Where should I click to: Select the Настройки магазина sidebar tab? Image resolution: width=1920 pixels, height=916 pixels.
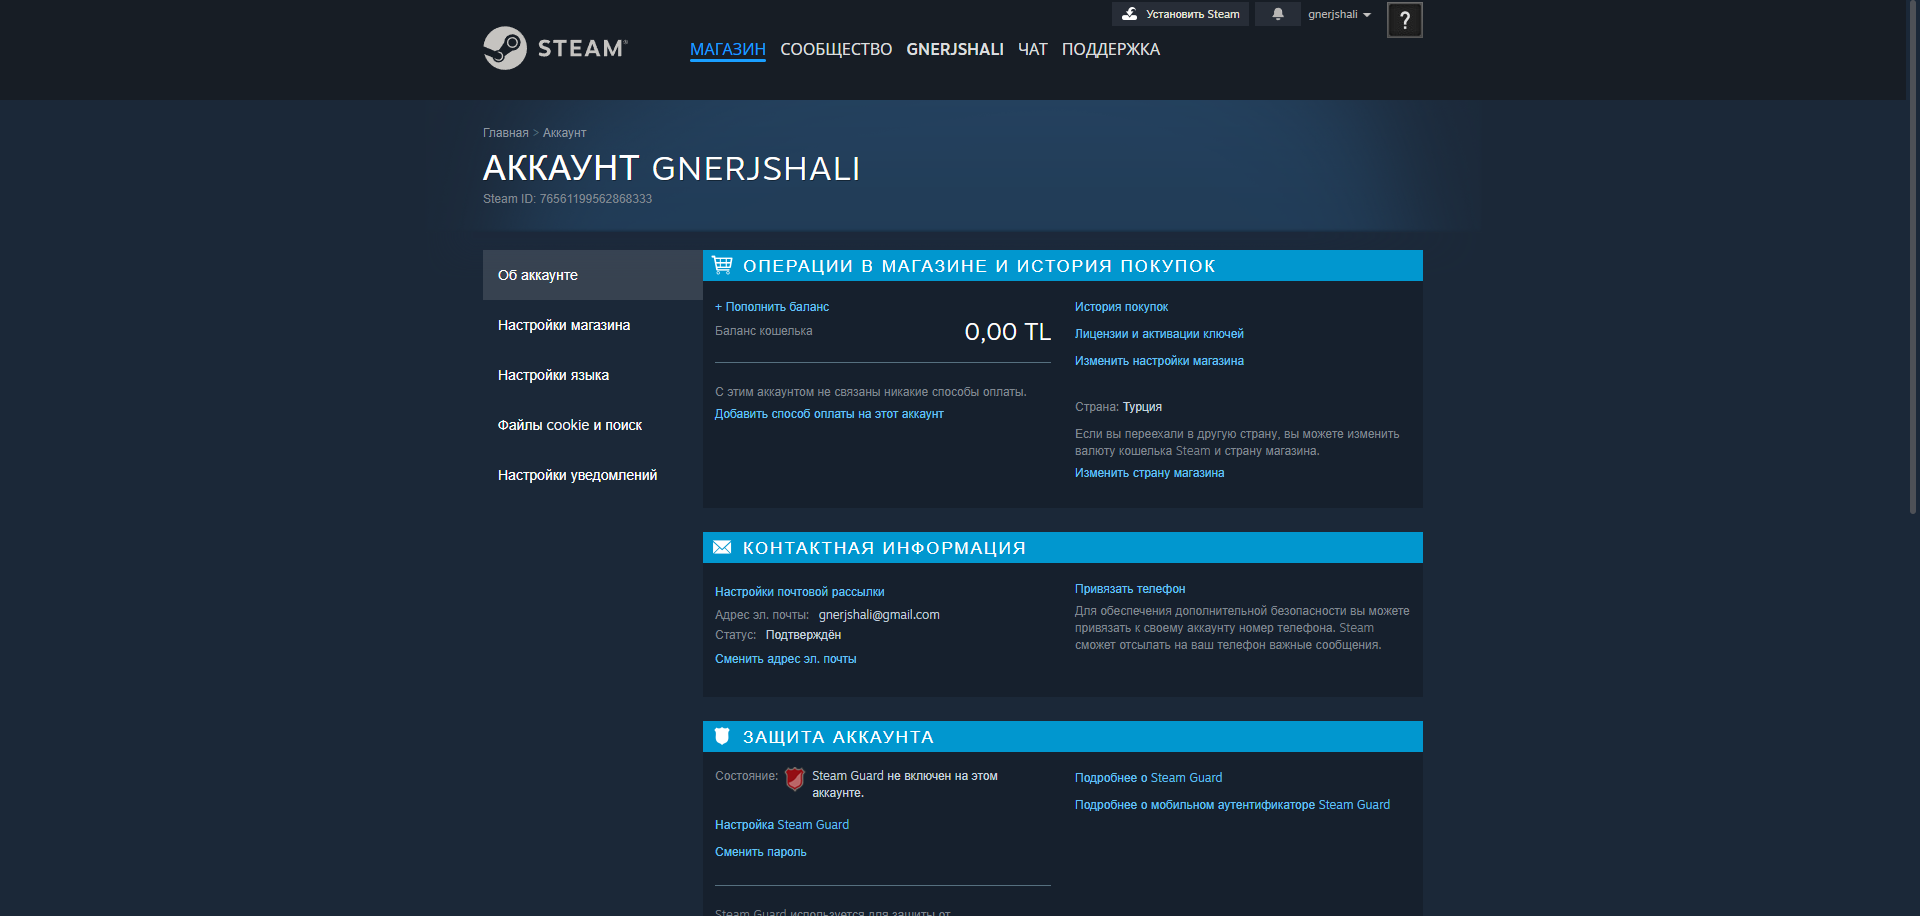(593, 325)
